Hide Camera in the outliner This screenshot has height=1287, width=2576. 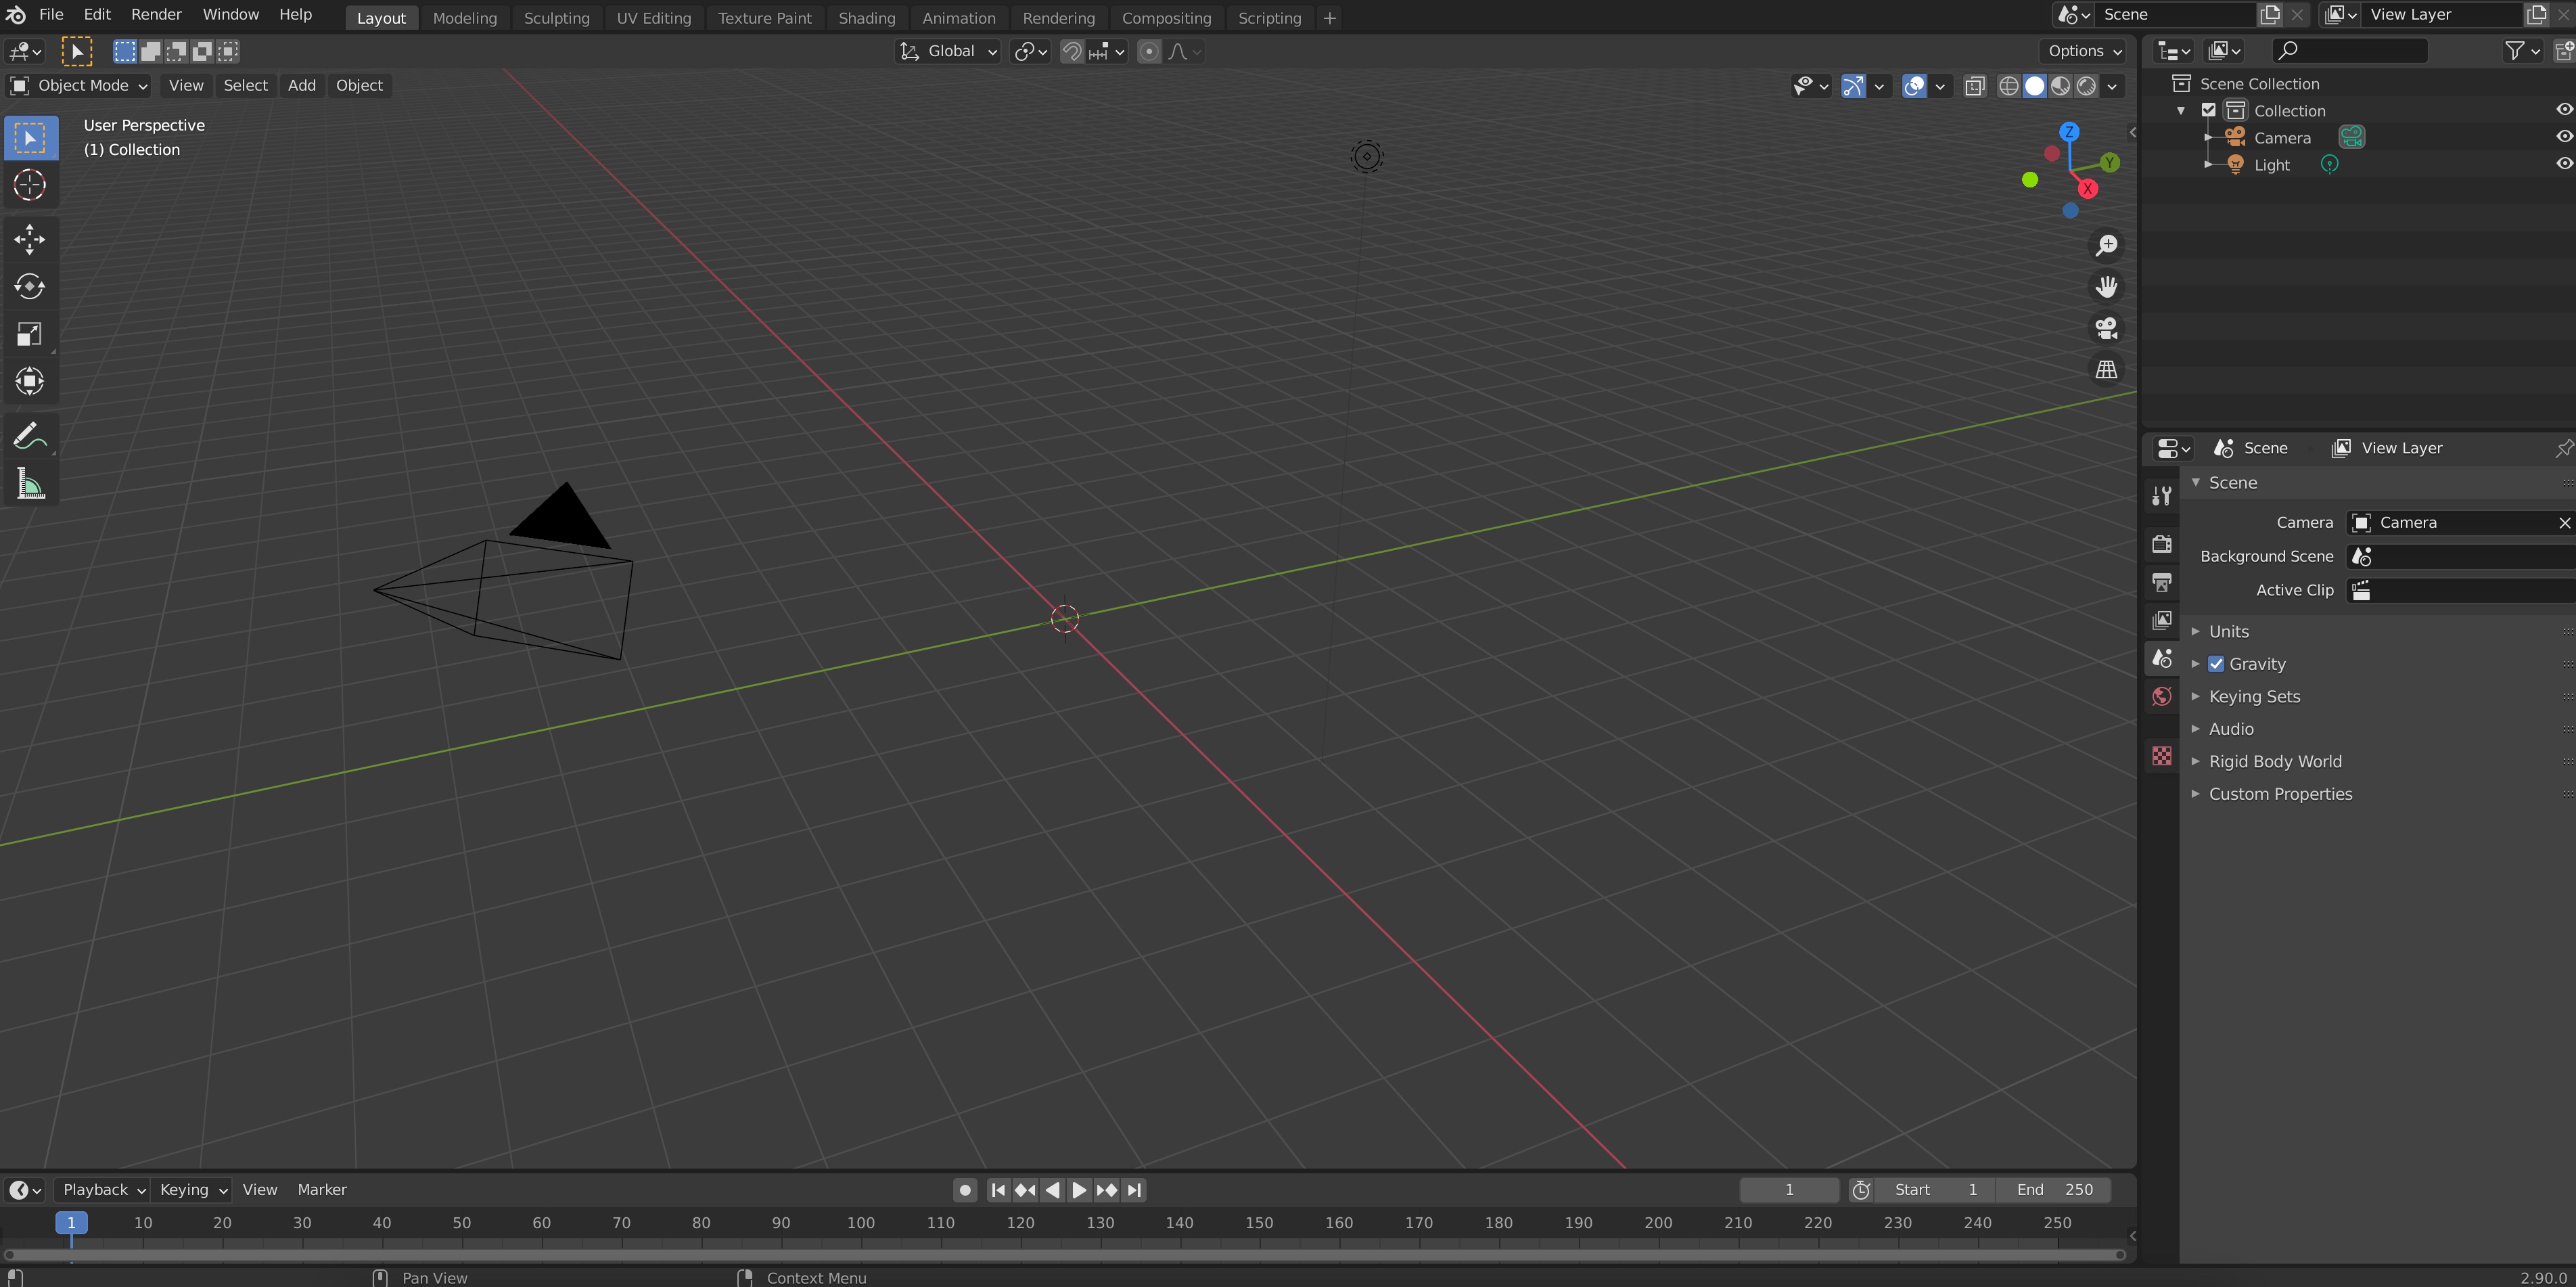point(2564,137)
